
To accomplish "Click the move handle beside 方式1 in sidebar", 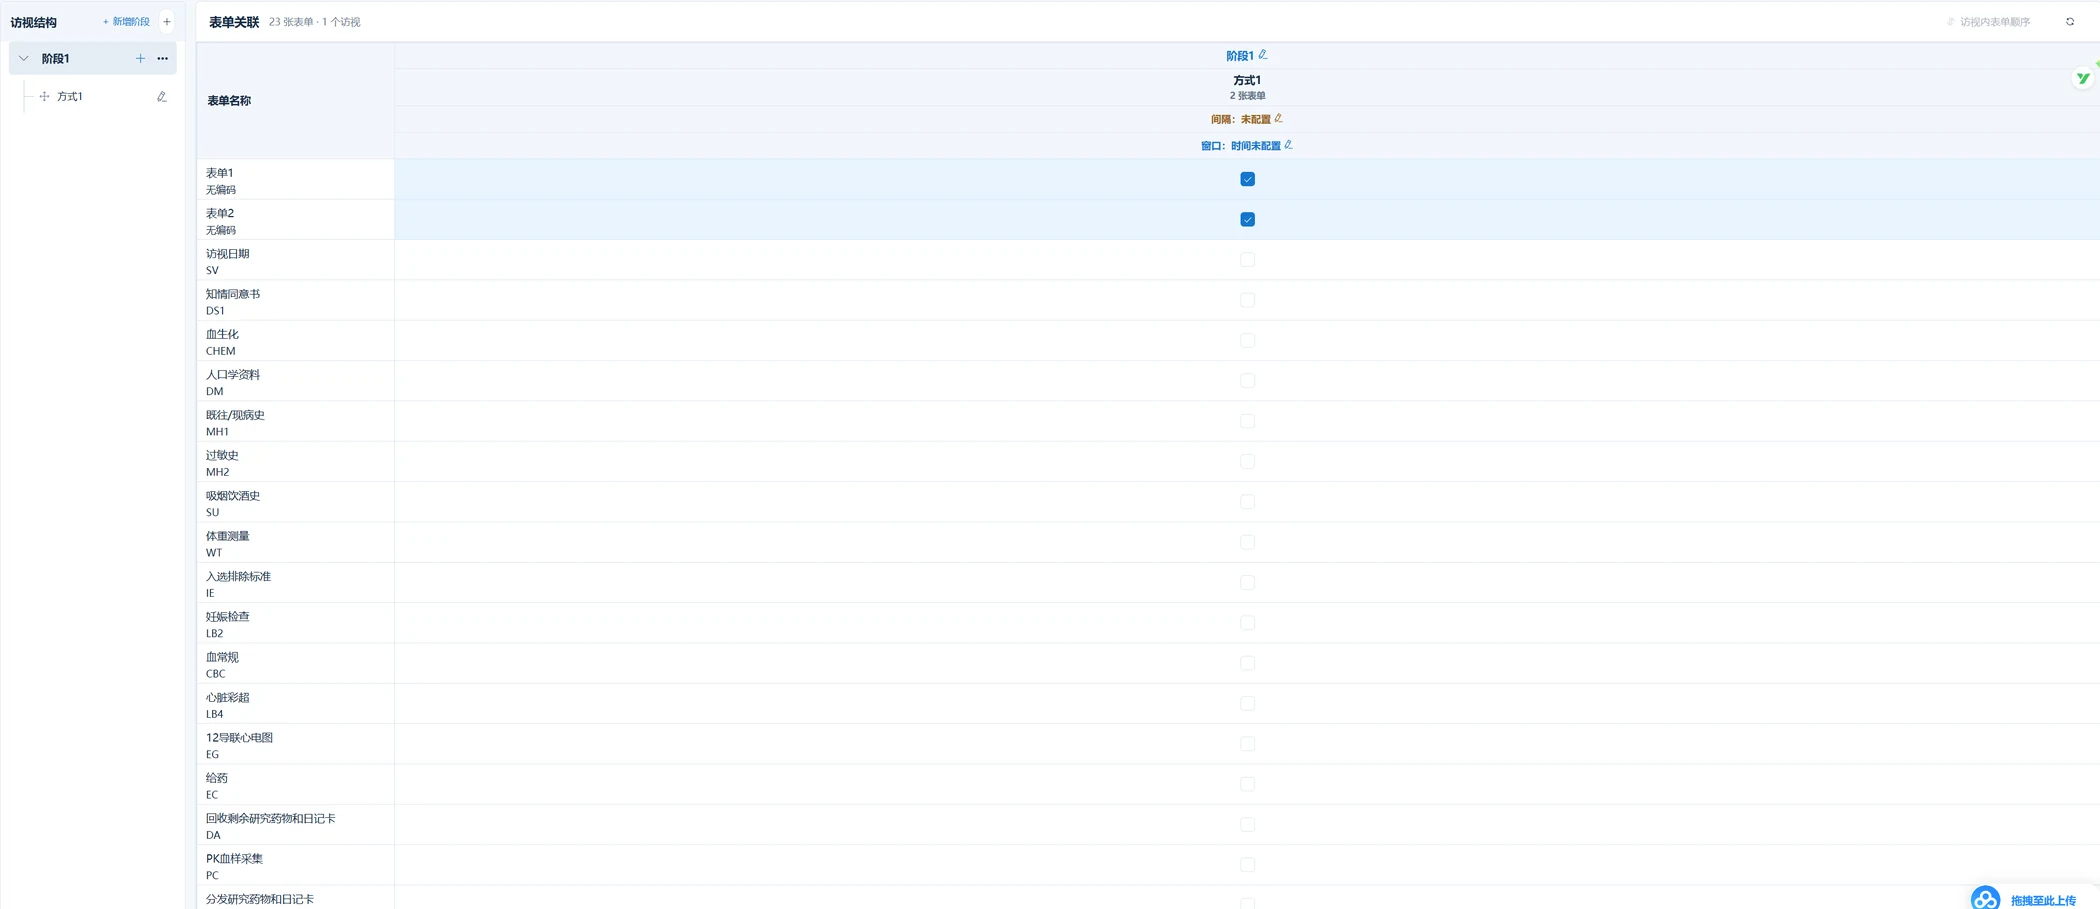I will [44, 97].
